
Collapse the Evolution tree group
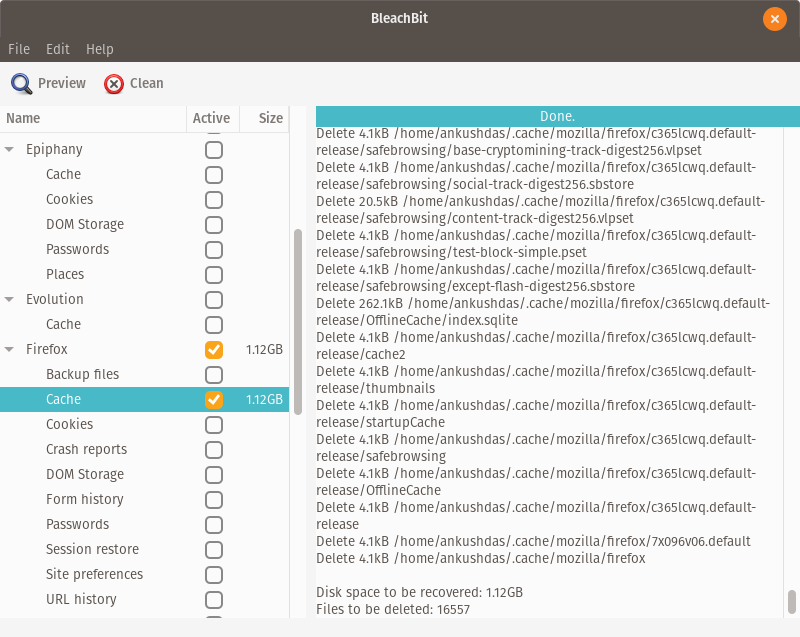pos(9,299)
